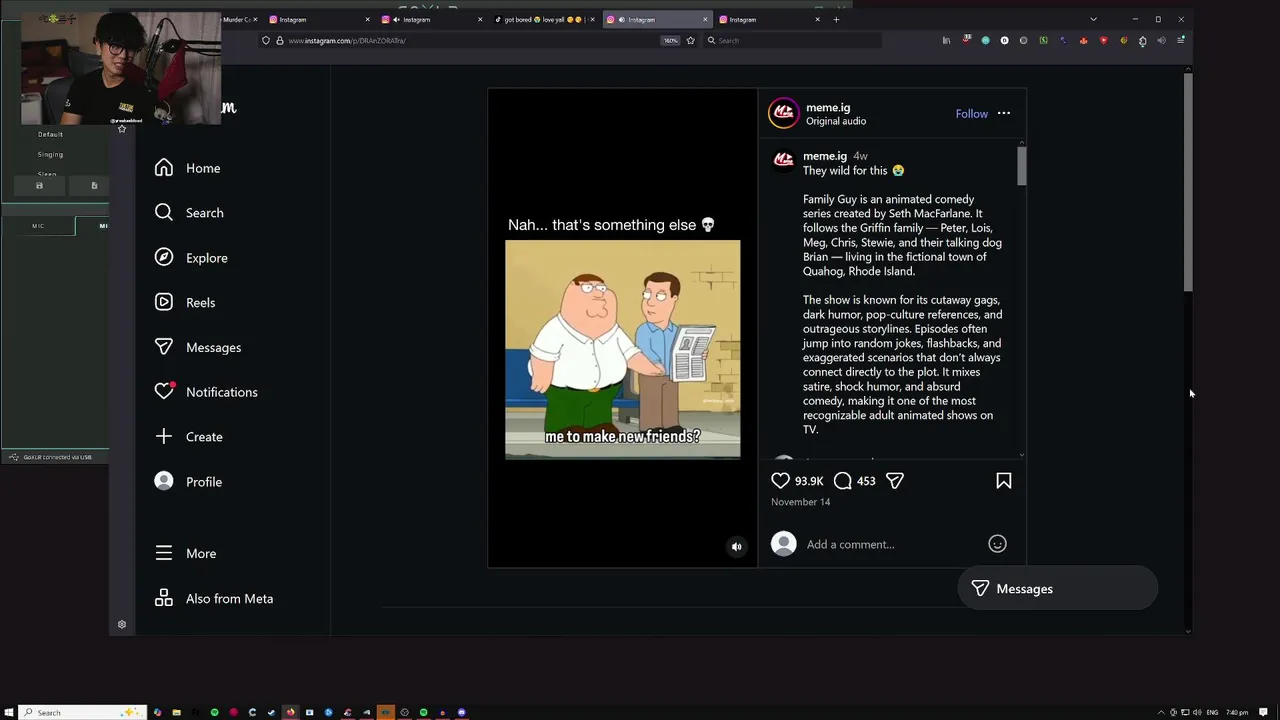
Task: Open settings gear in GoXLR window
Action: pos(122,625)
